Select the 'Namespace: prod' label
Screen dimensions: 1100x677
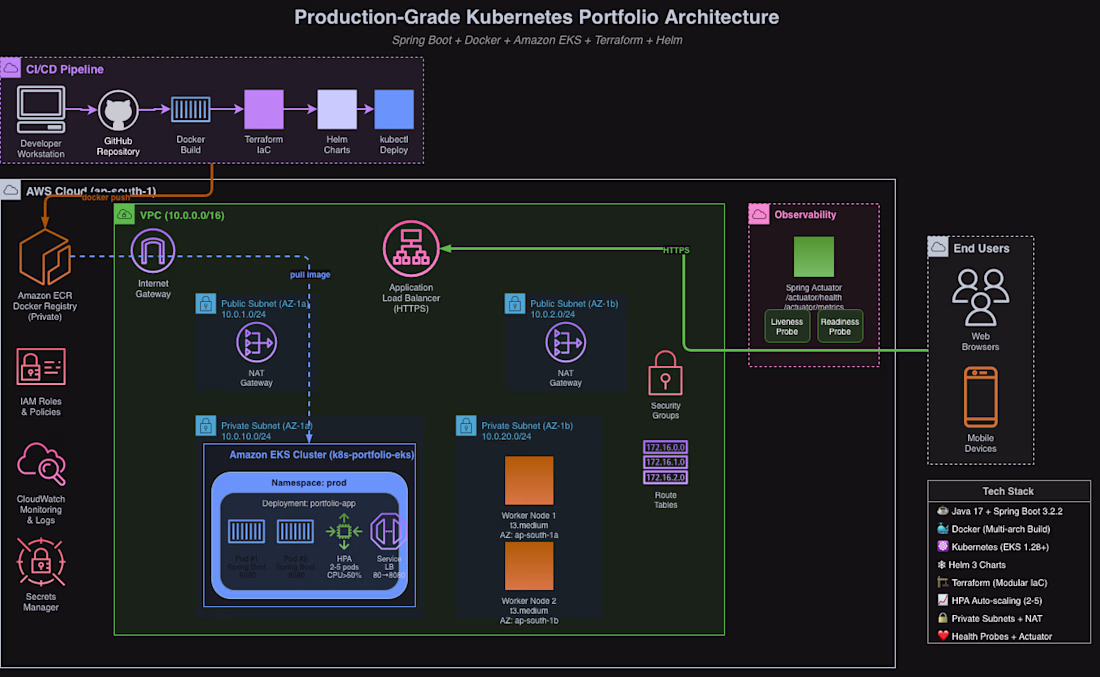coord(309,483)
